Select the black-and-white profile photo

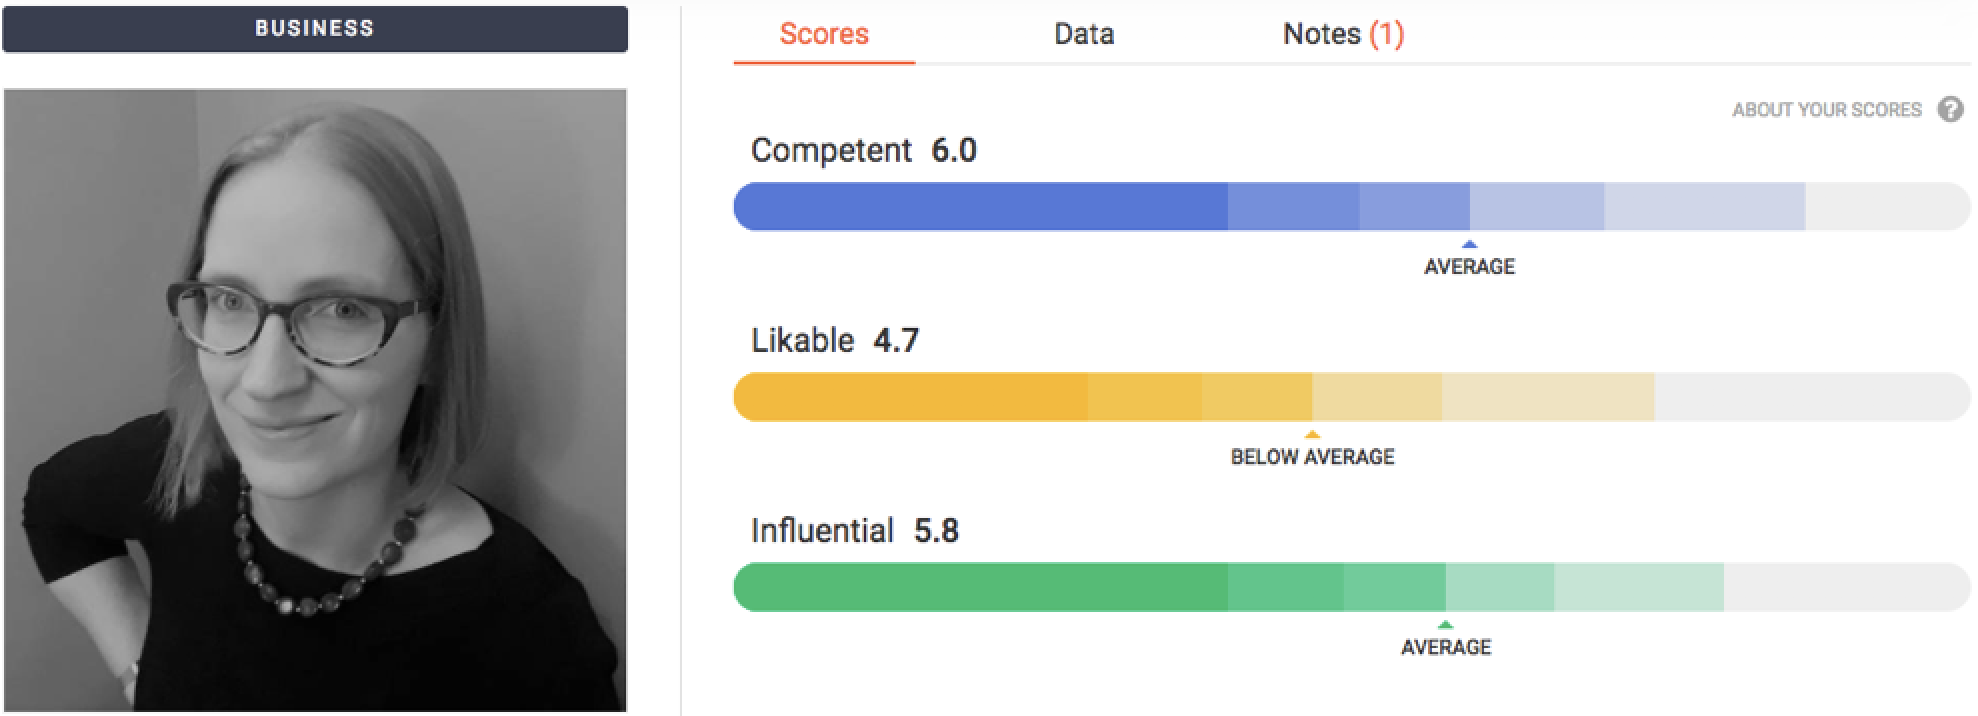[315, 400]
